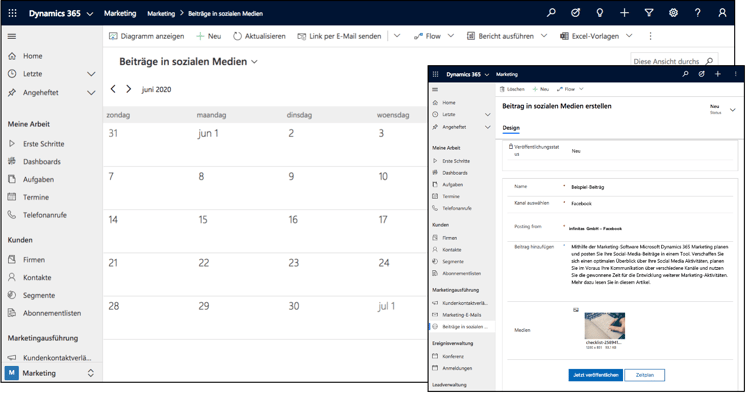The image size is (750, 396).
Task: Open the help question mark icon
Action: pos(698,13)
